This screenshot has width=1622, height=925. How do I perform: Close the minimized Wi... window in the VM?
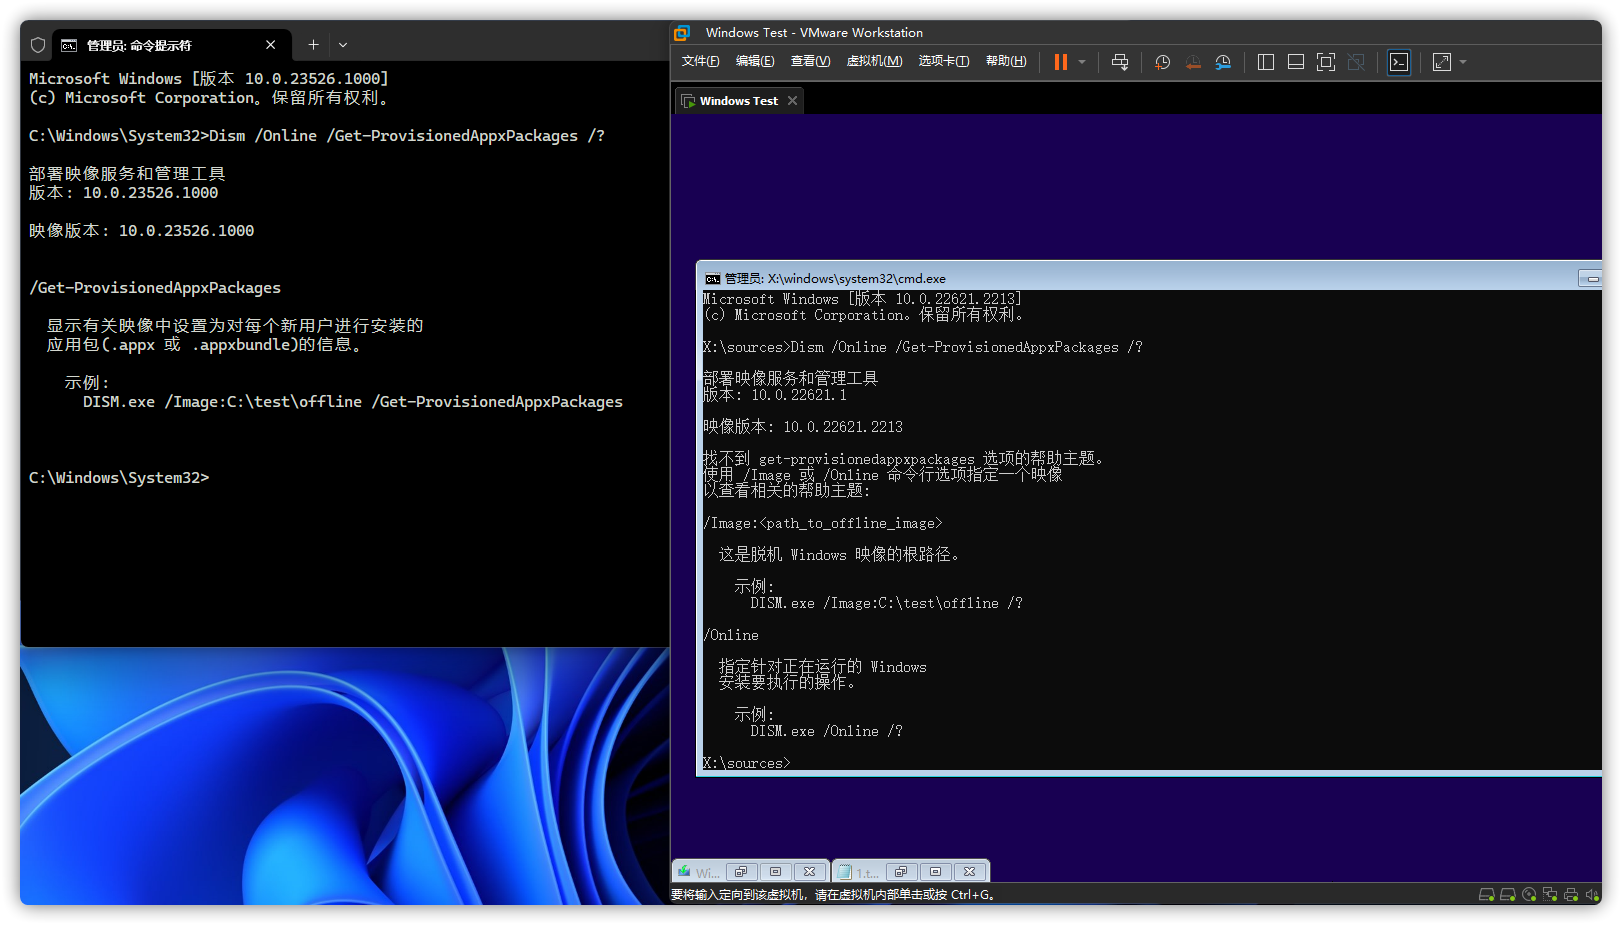tap(810, 871)
